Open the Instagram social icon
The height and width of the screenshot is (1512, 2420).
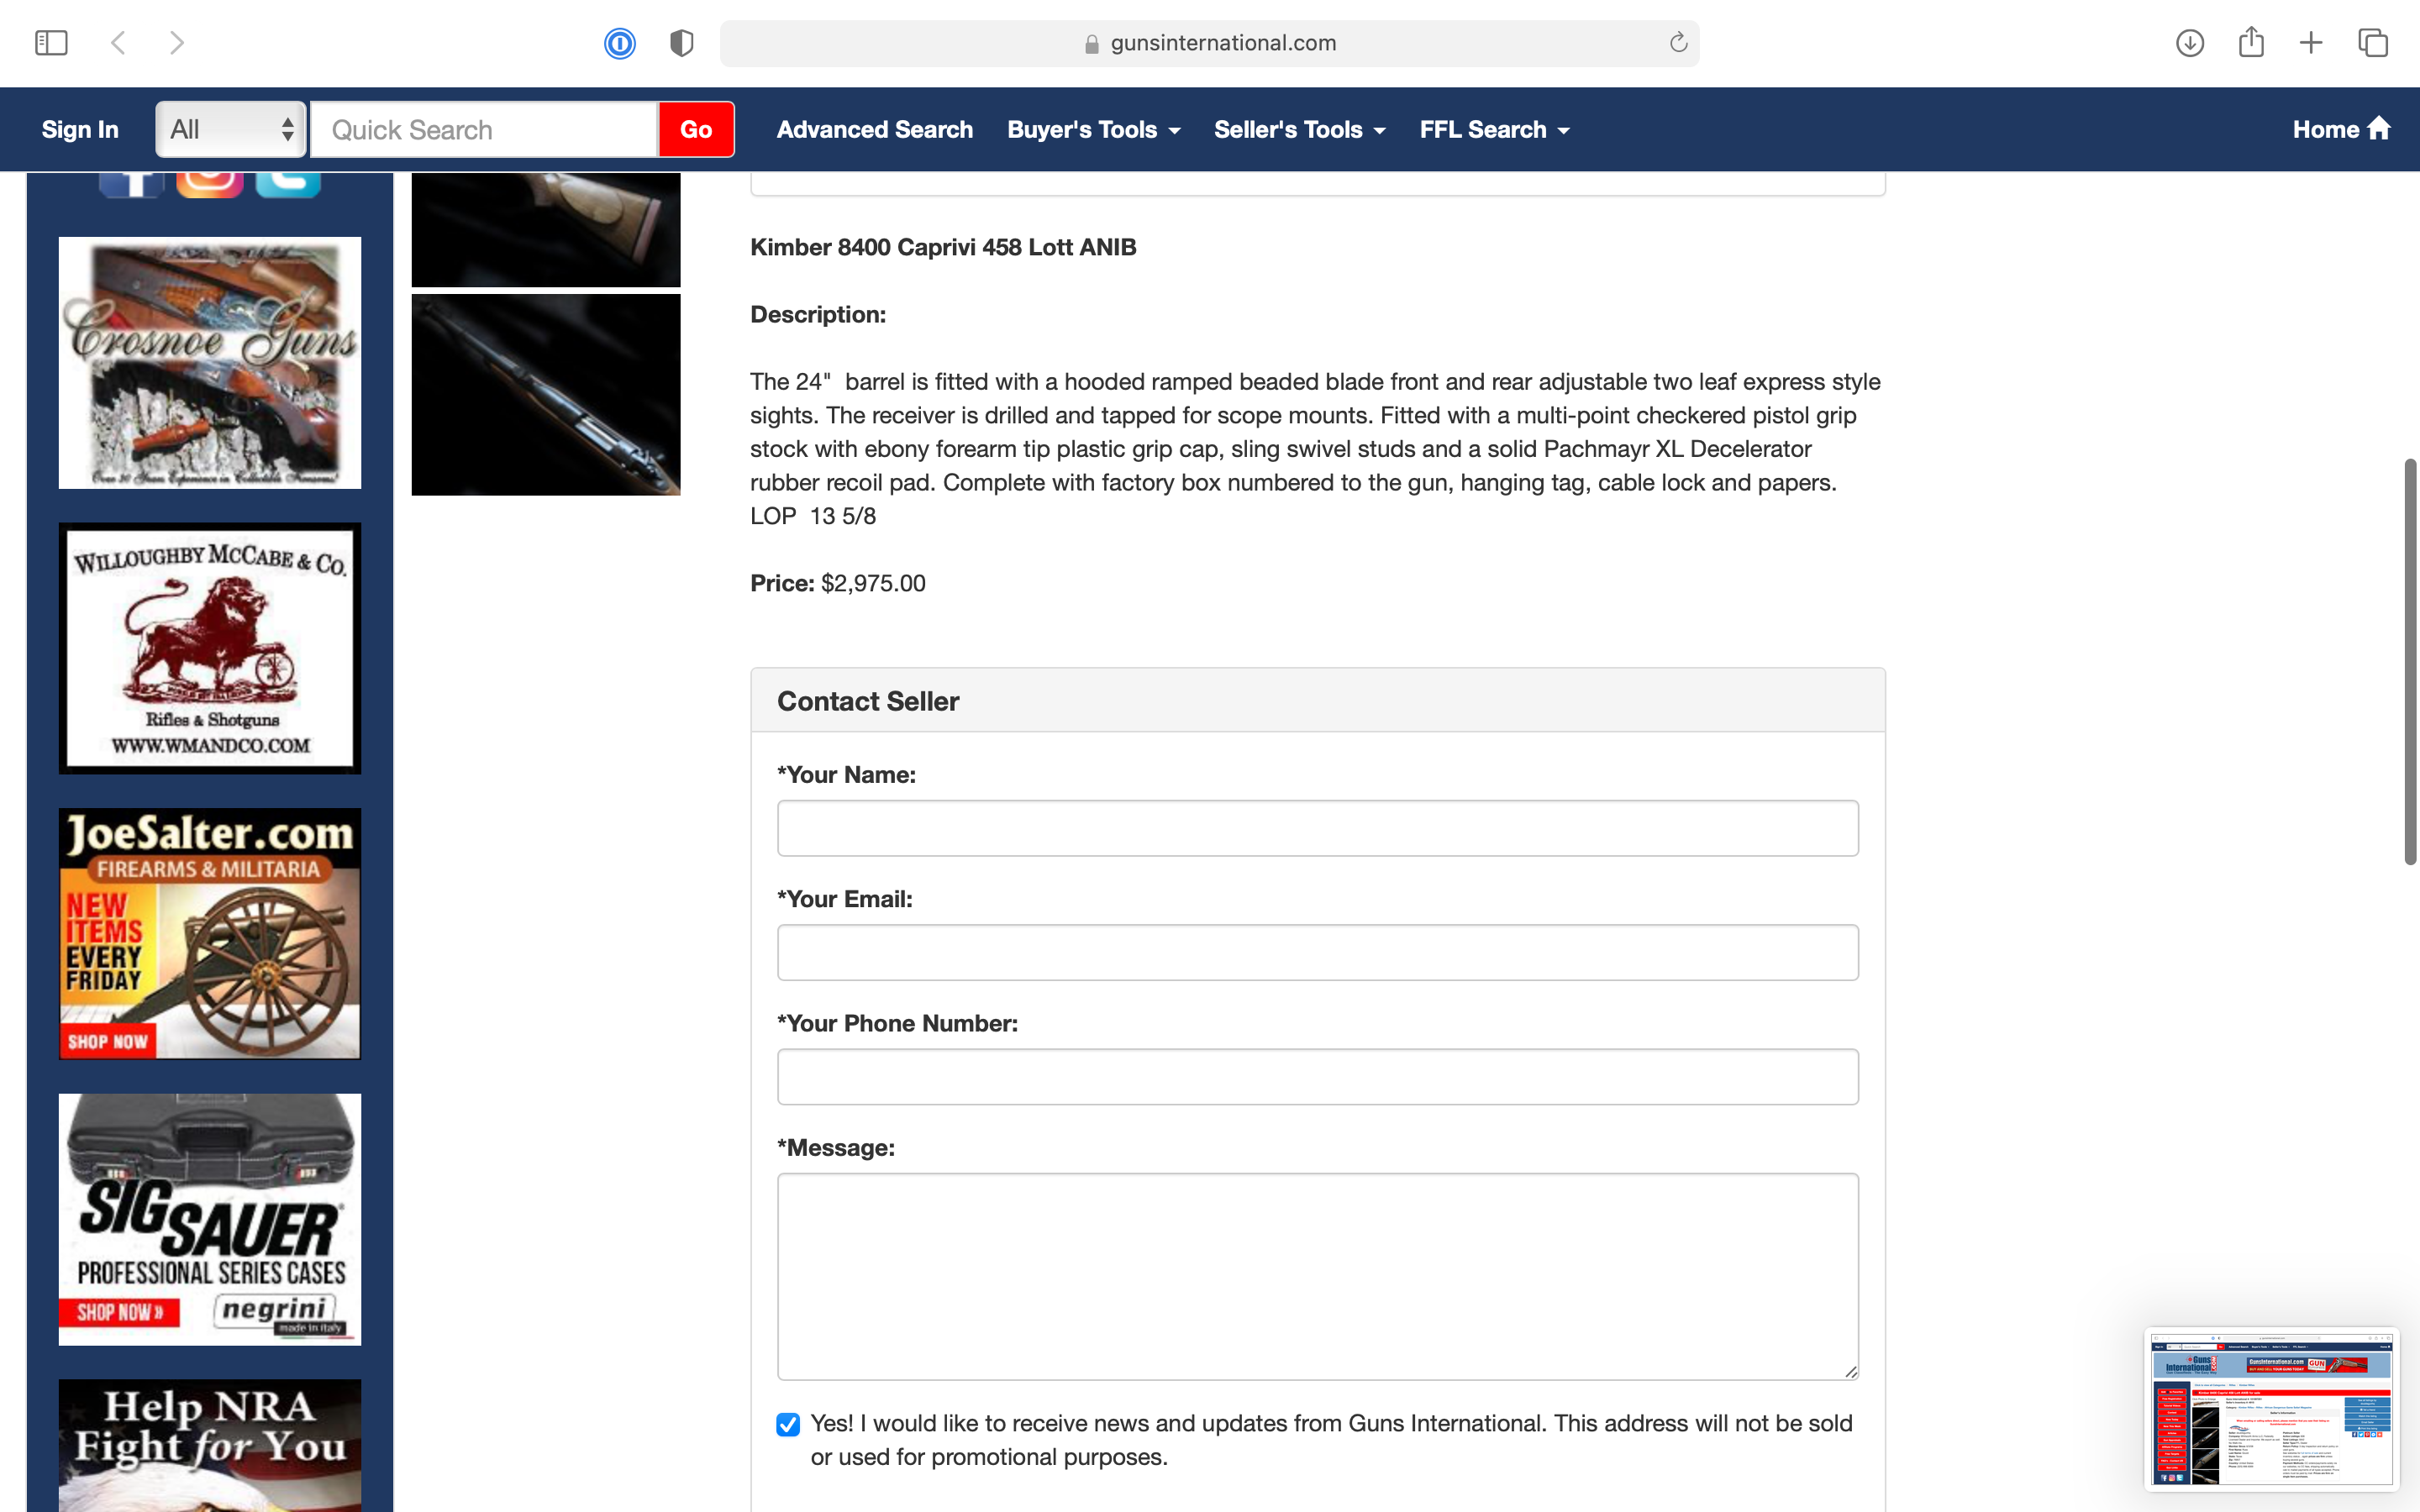pyautogui.click(x=210, y=185)
